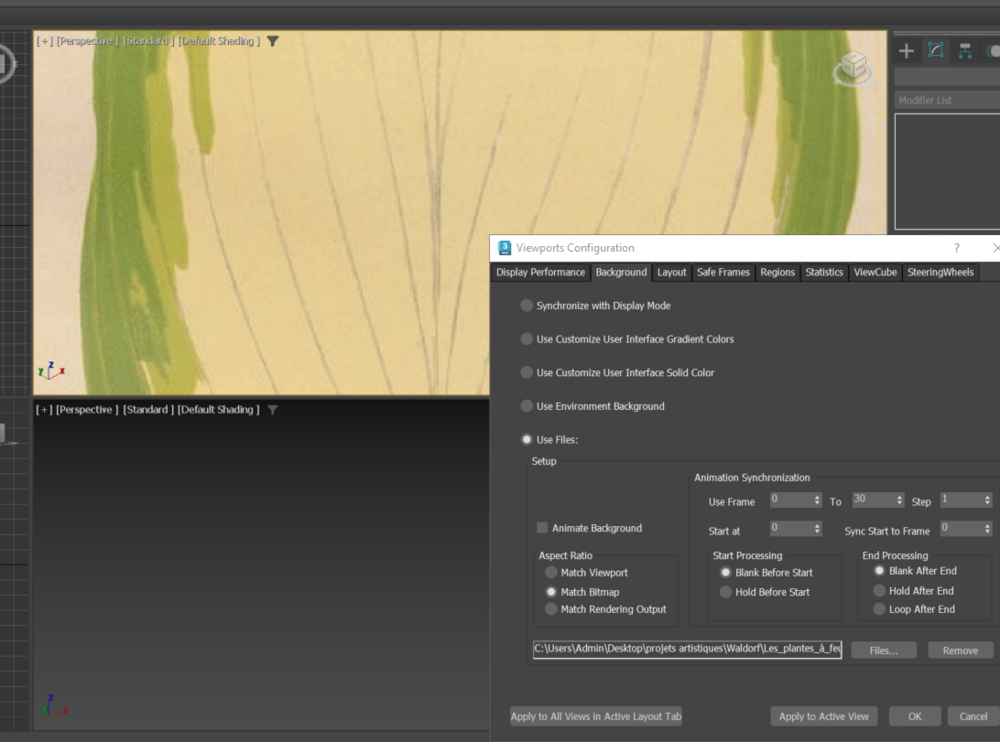The image size is (1000, 742).
Task: Open the Modifier List dropdown
Action: [x=947, y=100]
